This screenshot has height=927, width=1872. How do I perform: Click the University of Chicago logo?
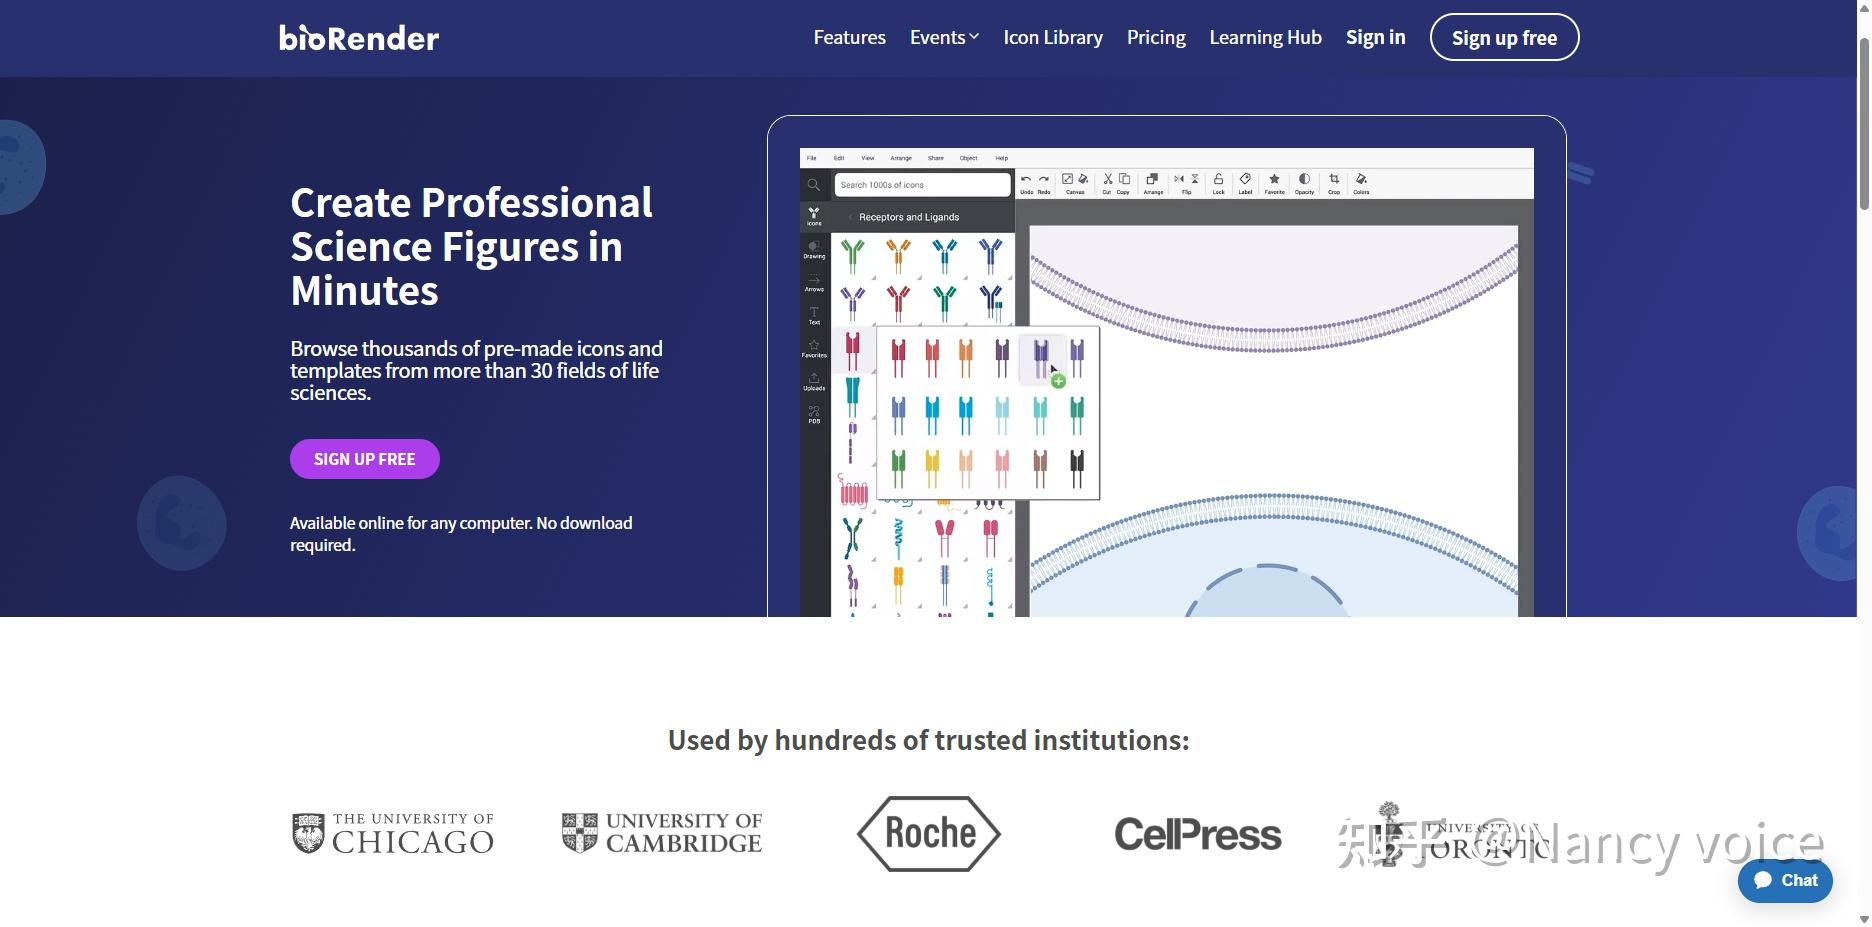point(393,834)
